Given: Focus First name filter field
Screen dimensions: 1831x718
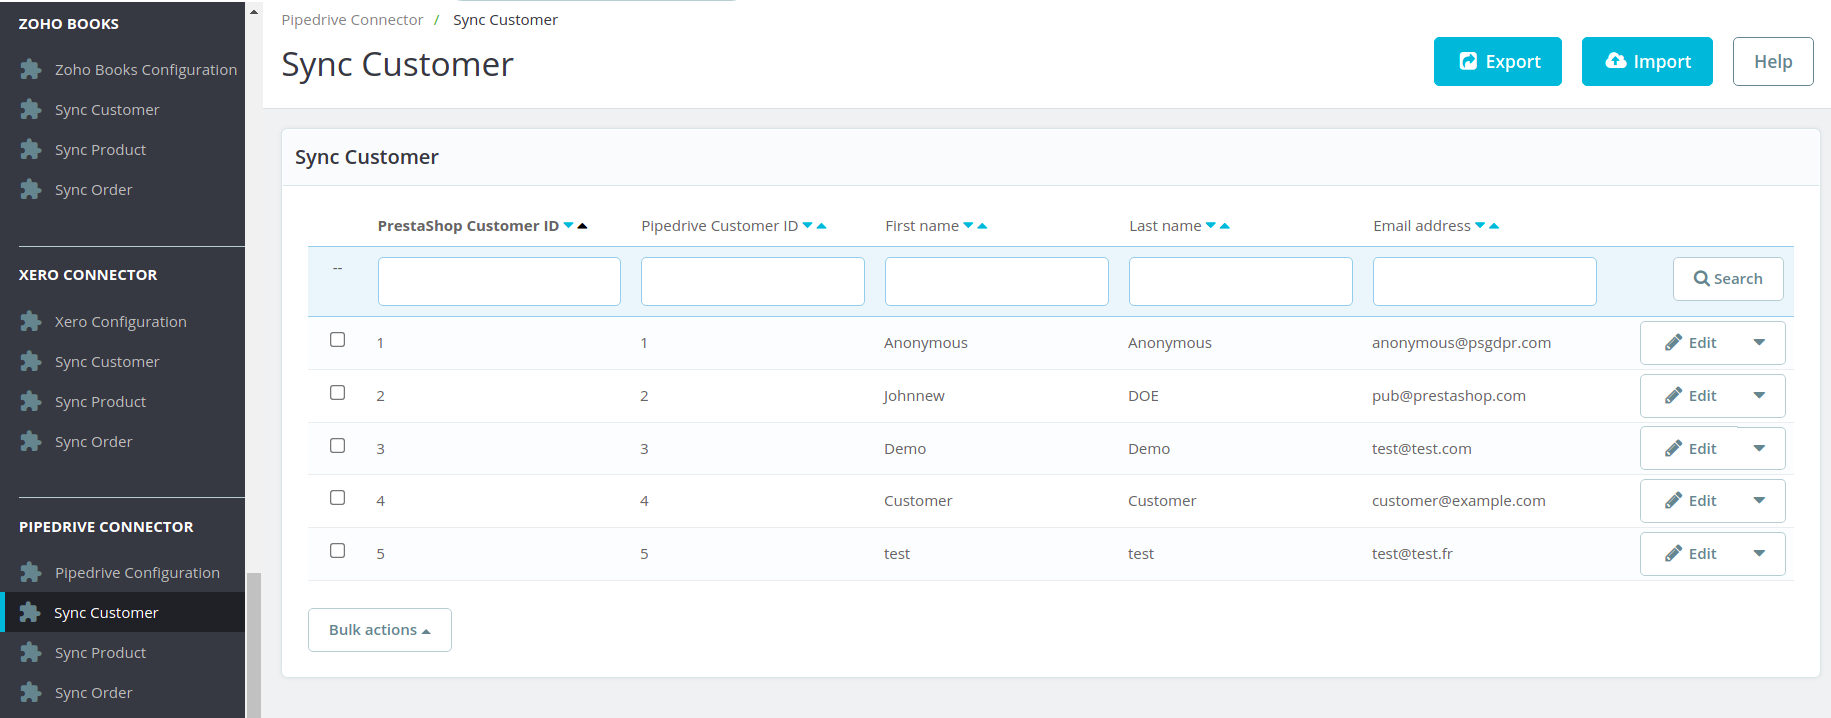Looking at the screenshot, I should coord(997,281).
